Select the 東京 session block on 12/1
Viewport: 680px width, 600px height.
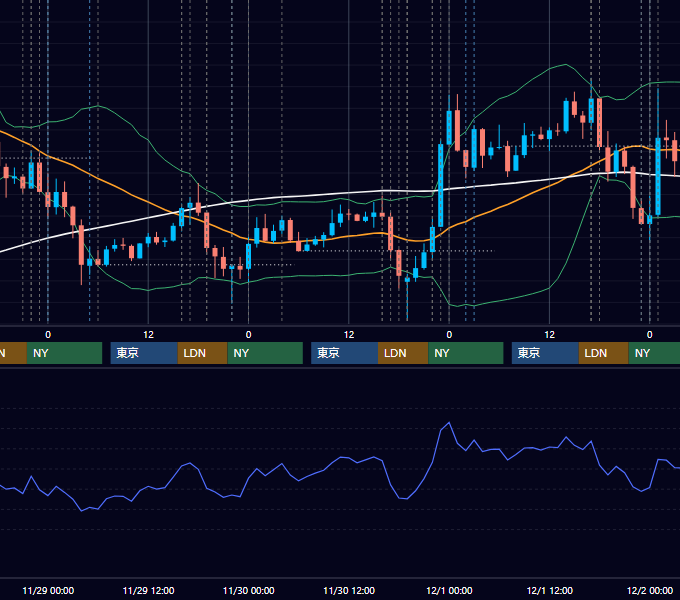(545, 353)
